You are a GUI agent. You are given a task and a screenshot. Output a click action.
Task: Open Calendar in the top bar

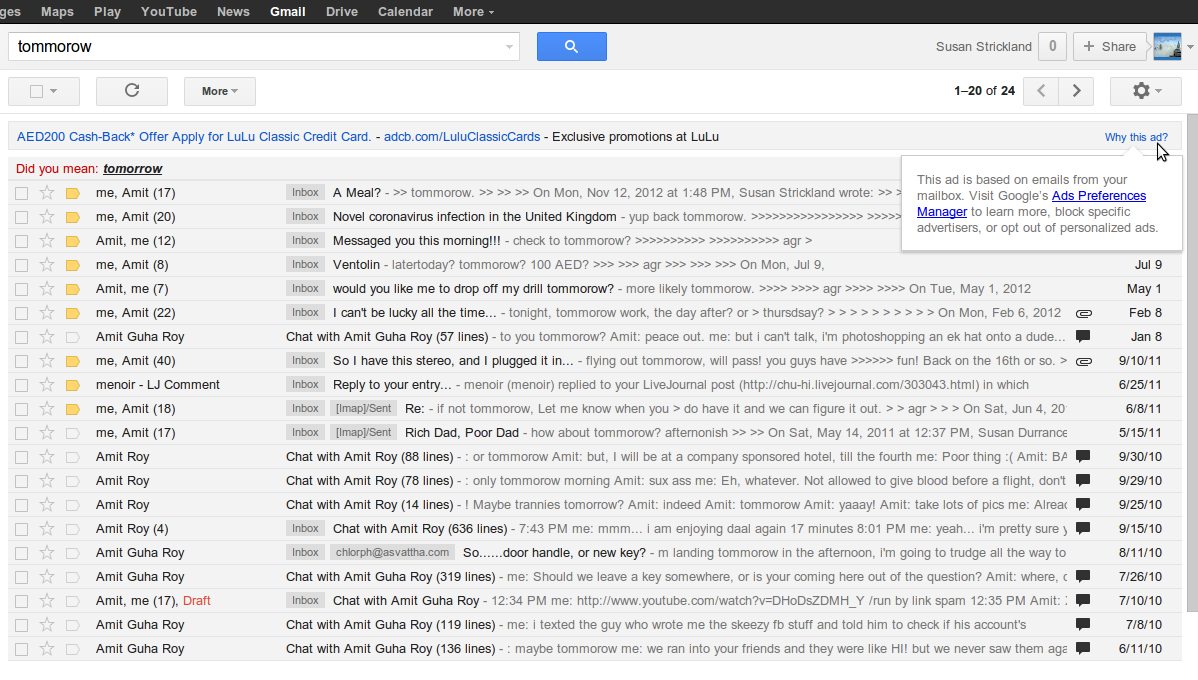pos(405,11)
